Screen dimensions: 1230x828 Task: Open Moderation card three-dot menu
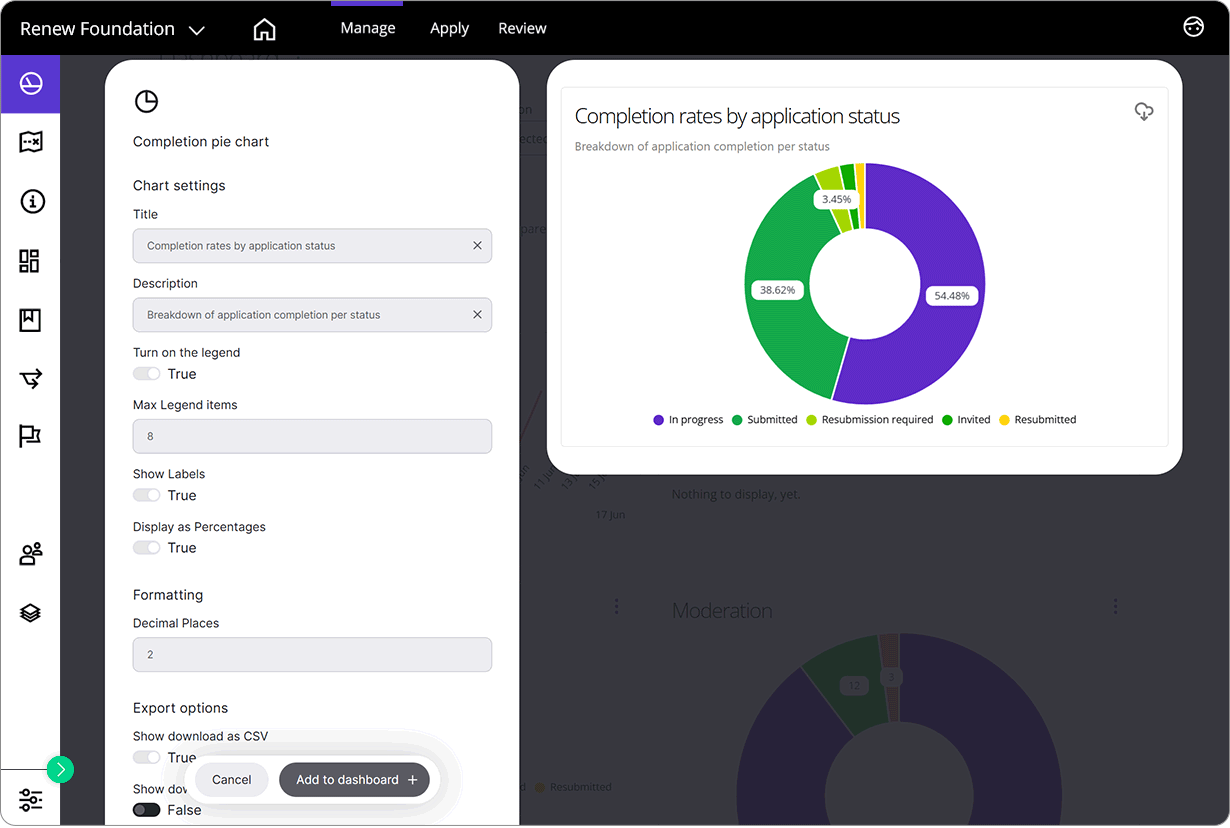(x=1115, y=606)
